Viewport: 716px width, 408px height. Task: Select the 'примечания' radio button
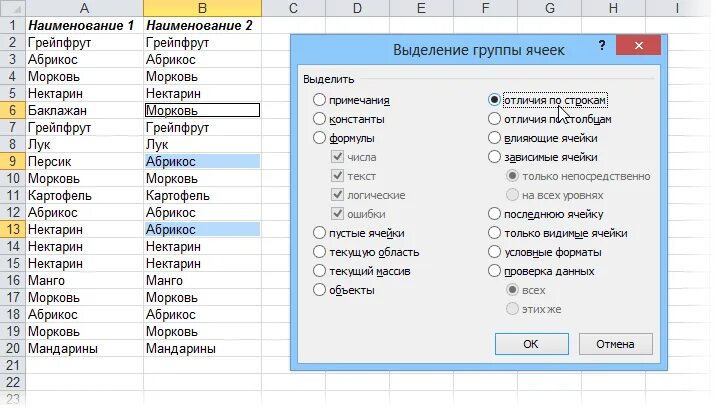click(x=319, y=100)
